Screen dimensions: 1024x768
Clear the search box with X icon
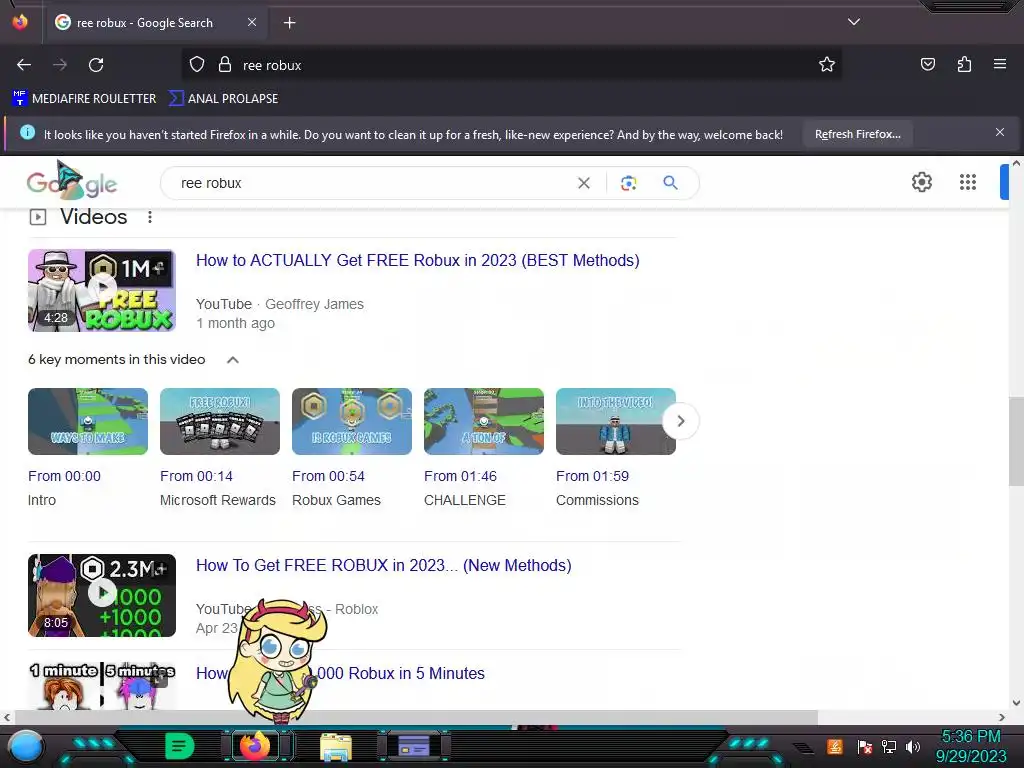tap(584, 184)
